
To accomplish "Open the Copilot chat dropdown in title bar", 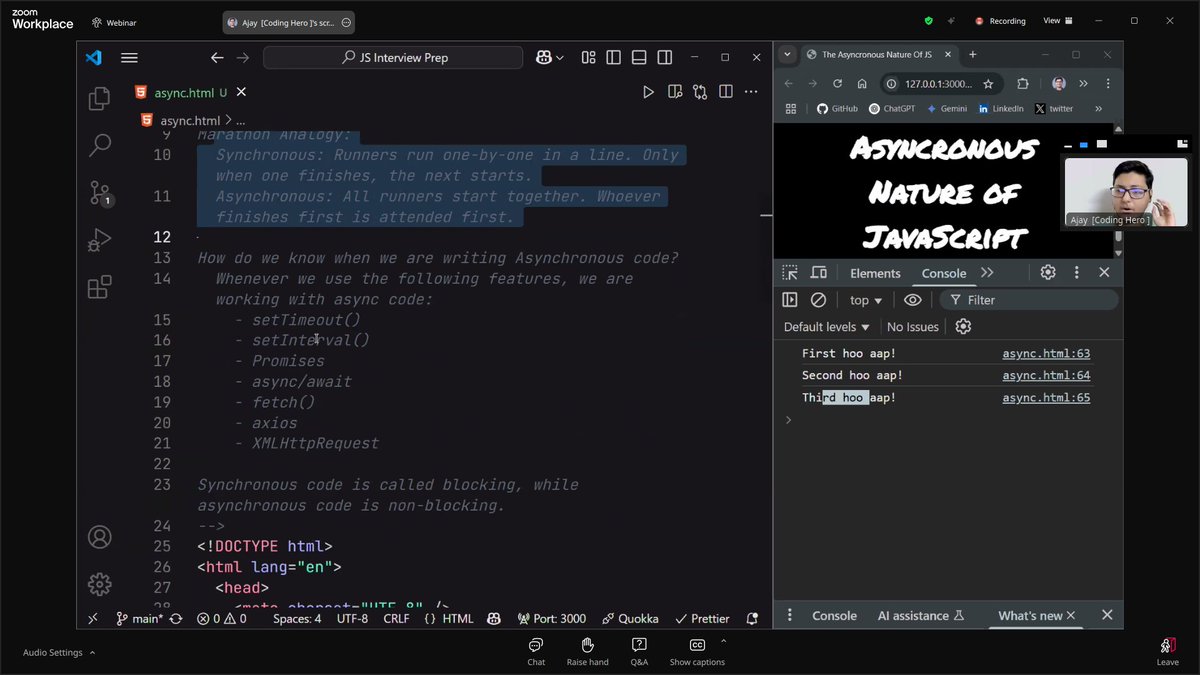I will coord(559,58).
